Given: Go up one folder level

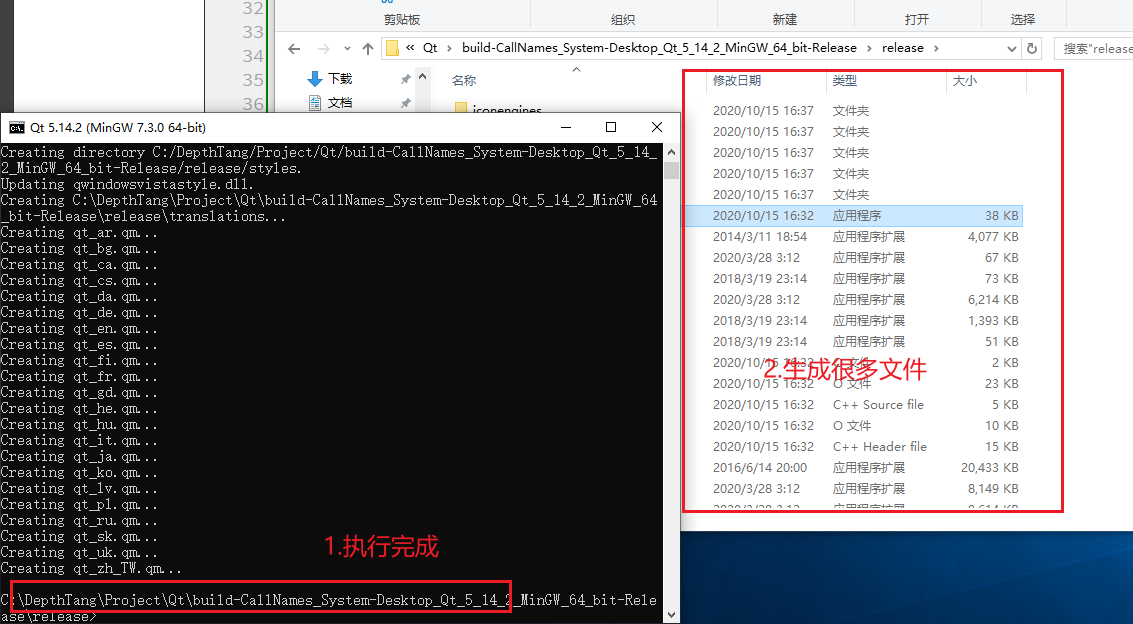Looking at the screenshot, I should (368, 48).
